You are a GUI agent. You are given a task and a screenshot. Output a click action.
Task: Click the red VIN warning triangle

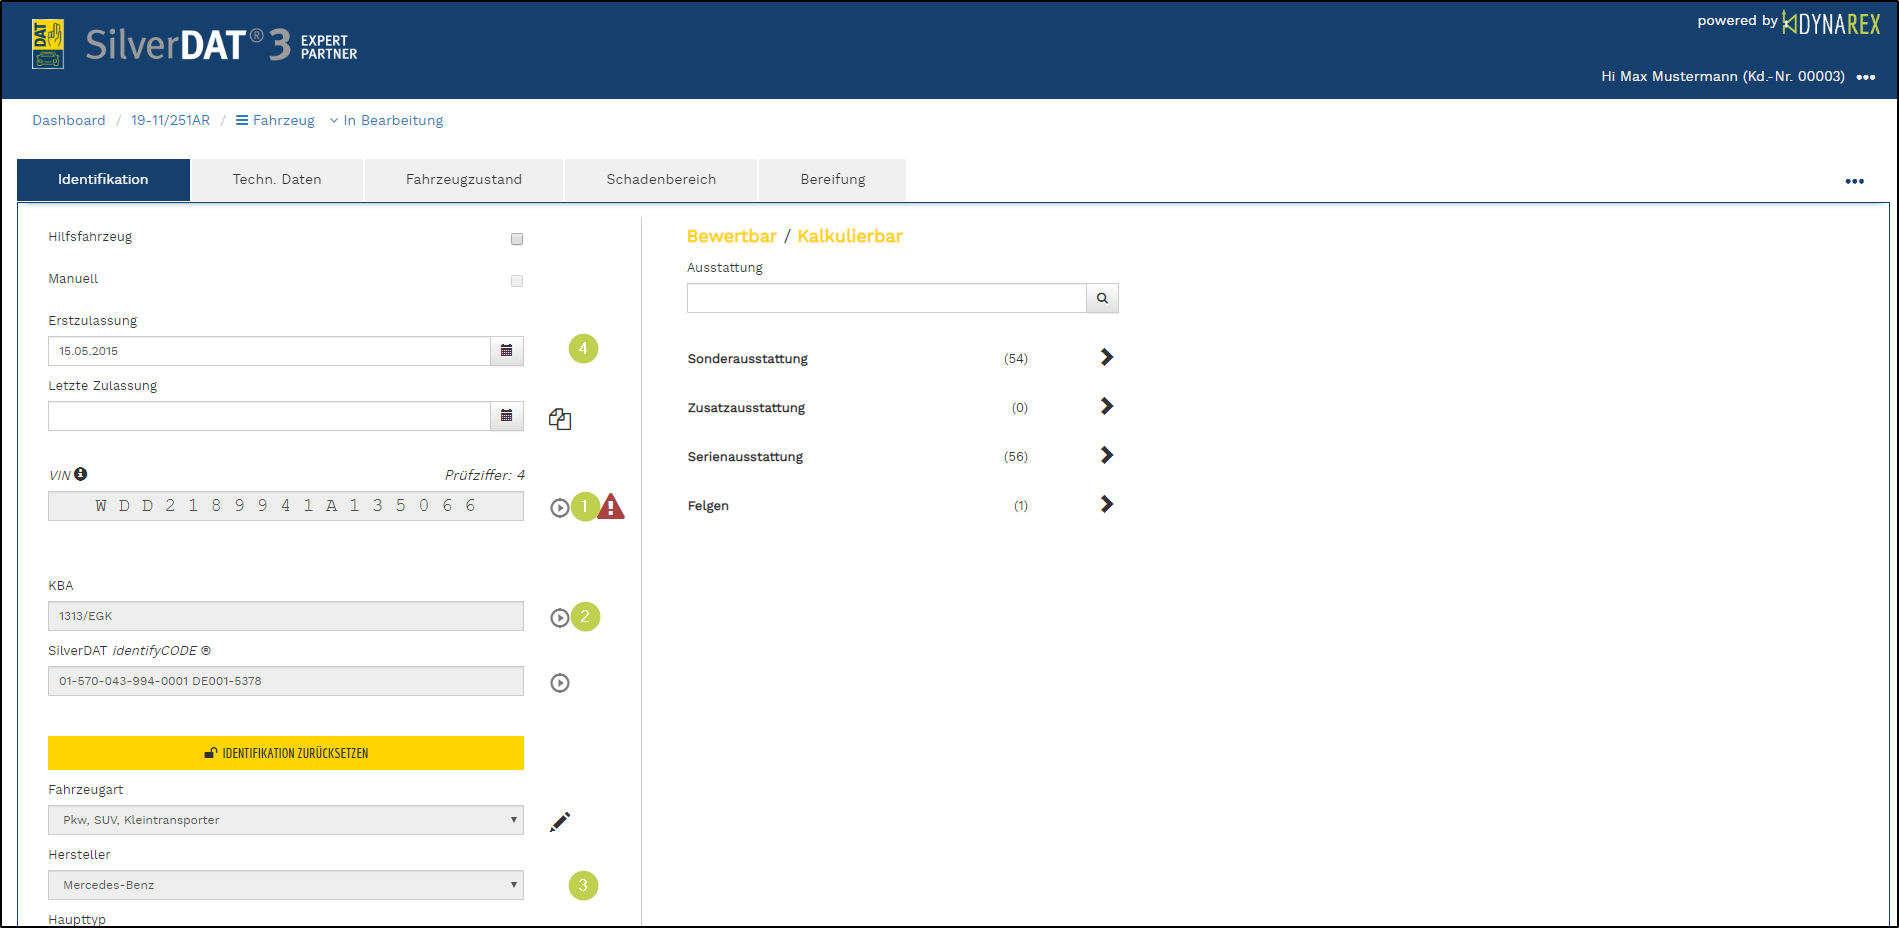point(611,507)
